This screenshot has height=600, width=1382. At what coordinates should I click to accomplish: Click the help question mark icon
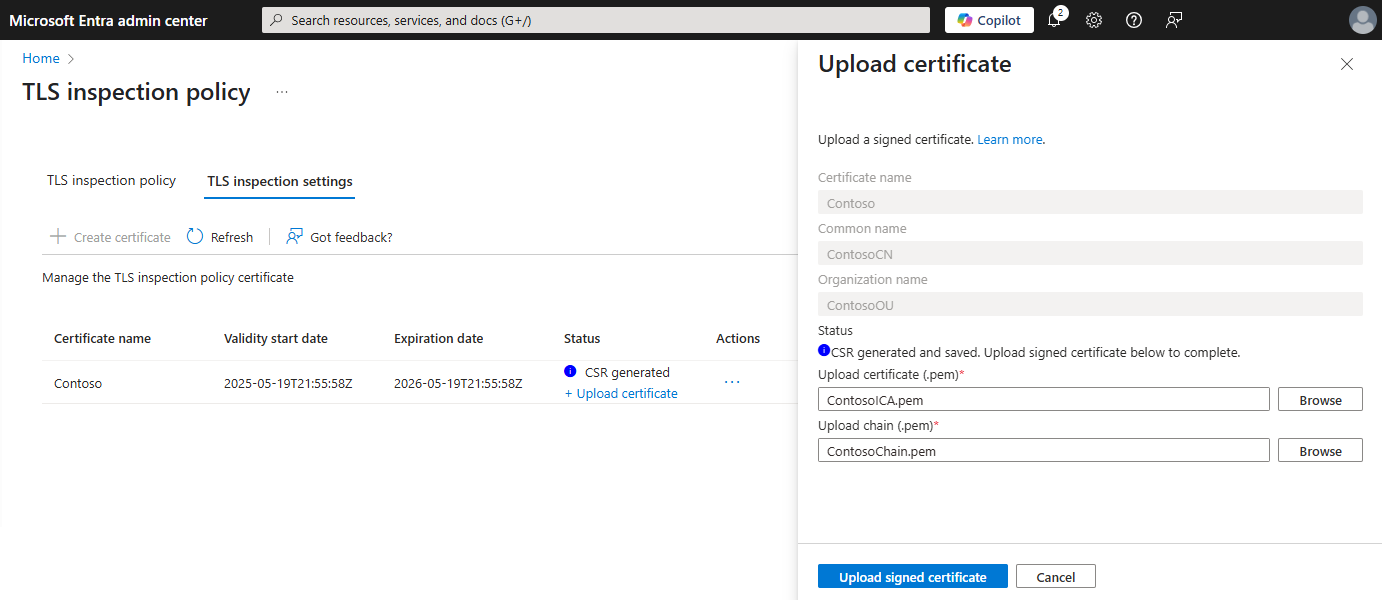coord(1134,20)
